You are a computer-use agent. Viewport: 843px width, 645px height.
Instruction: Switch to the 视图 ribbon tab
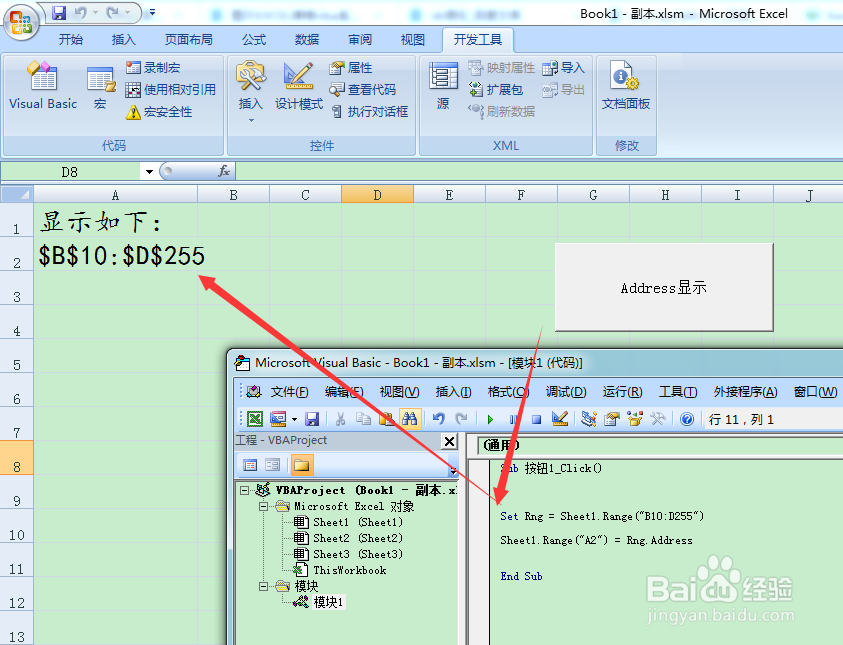click(413, 39)
